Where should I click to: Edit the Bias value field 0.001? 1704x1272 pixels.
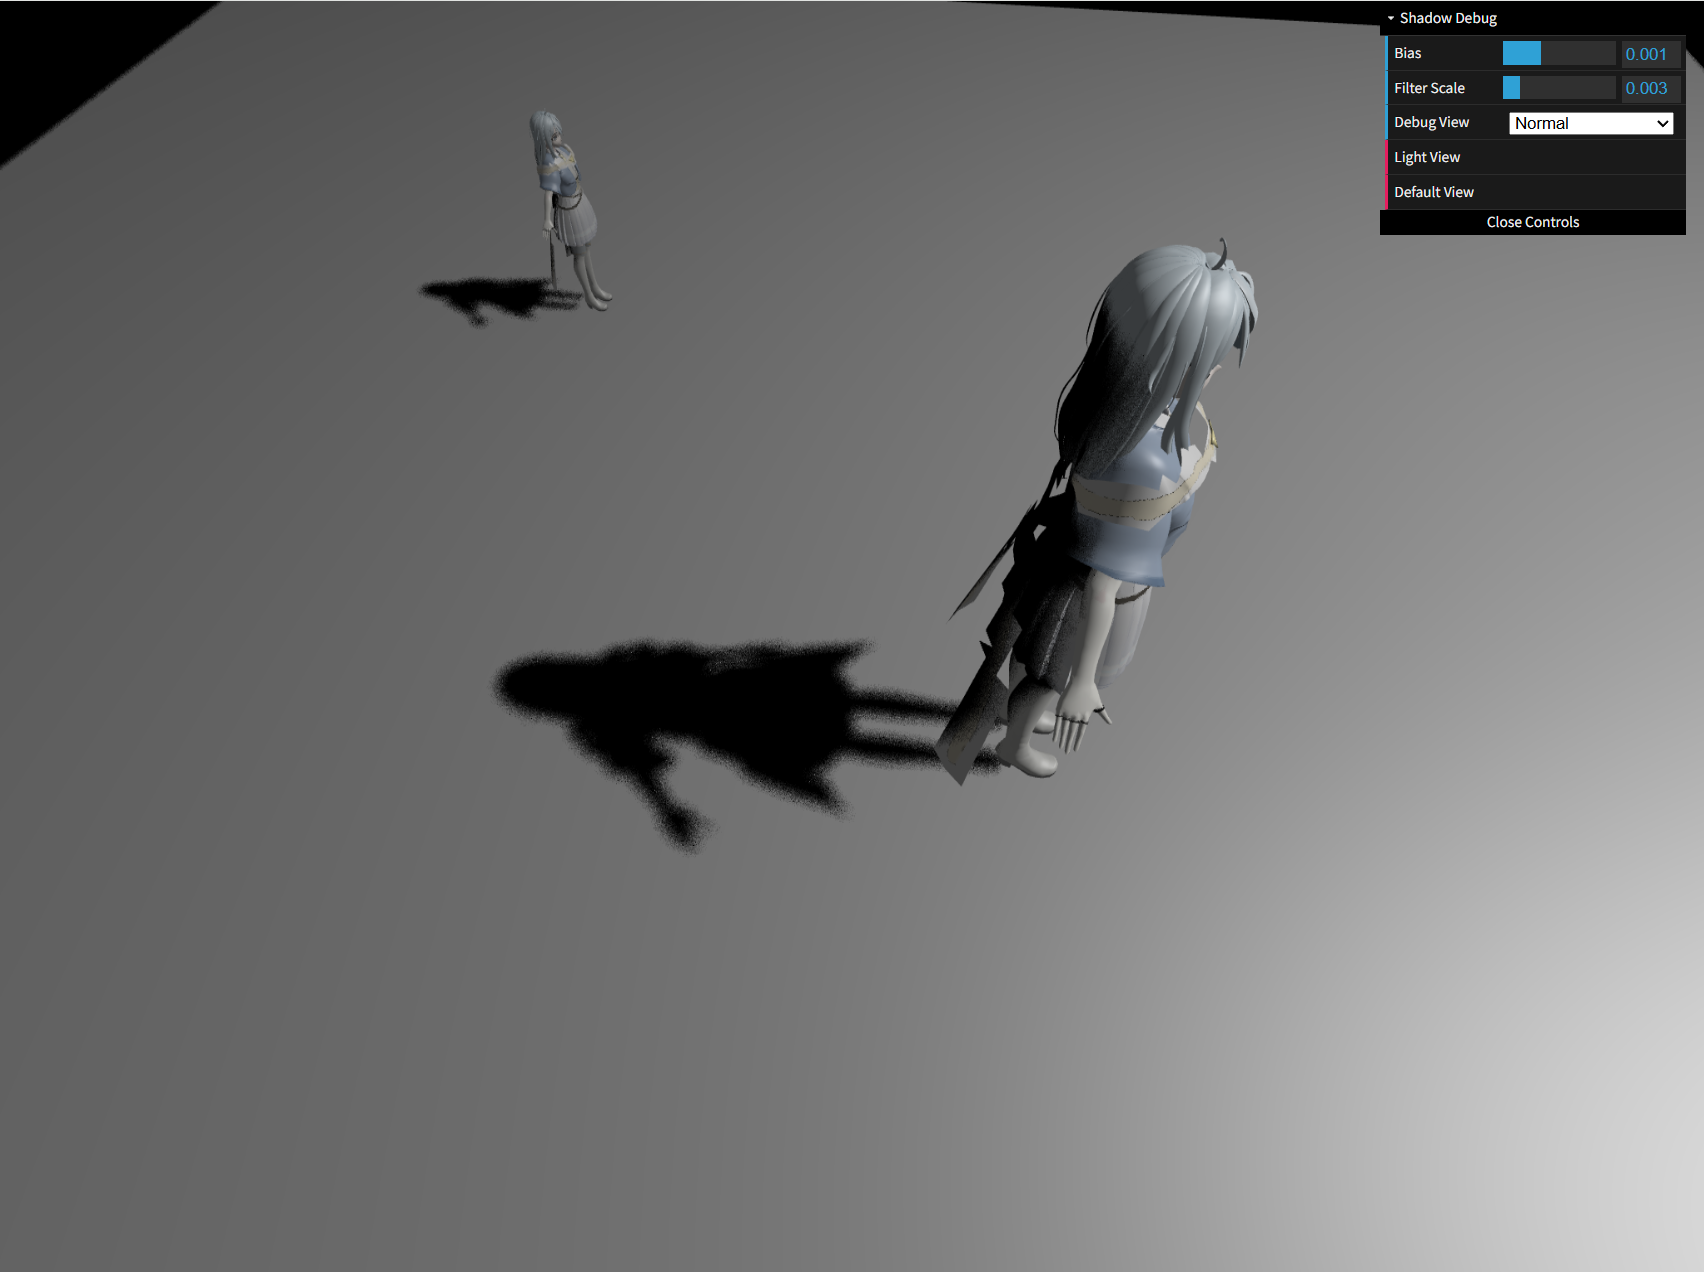pyautogui.click(x=1650, y=54)
